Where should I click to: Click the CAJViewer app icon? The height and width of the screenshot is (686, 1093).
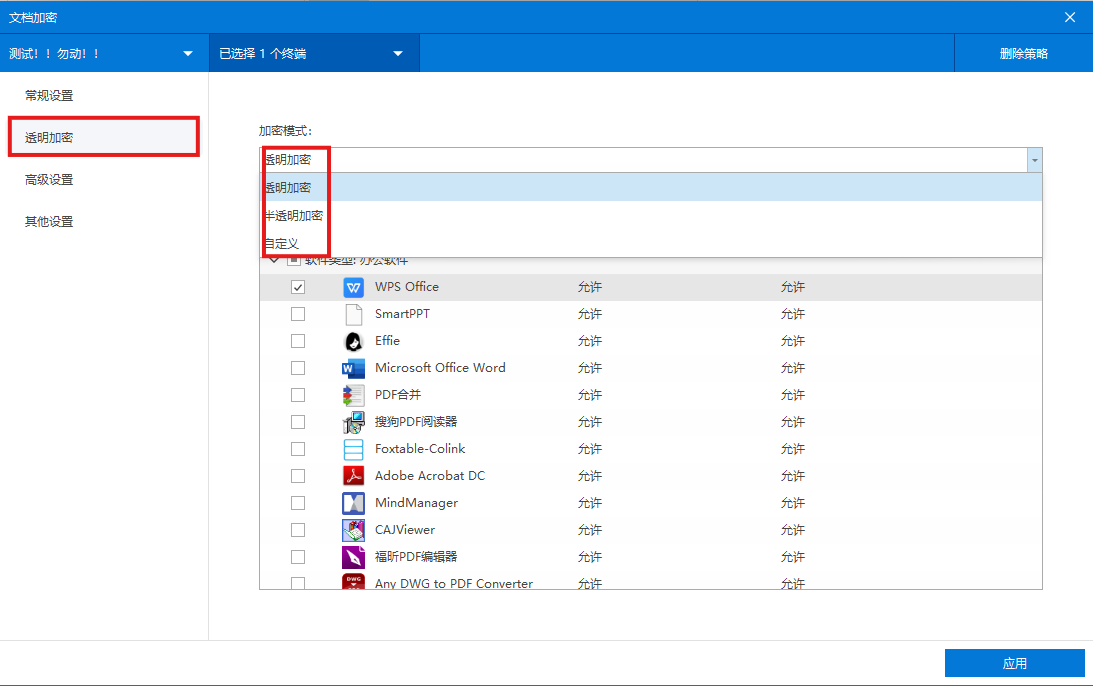point(353,530)
